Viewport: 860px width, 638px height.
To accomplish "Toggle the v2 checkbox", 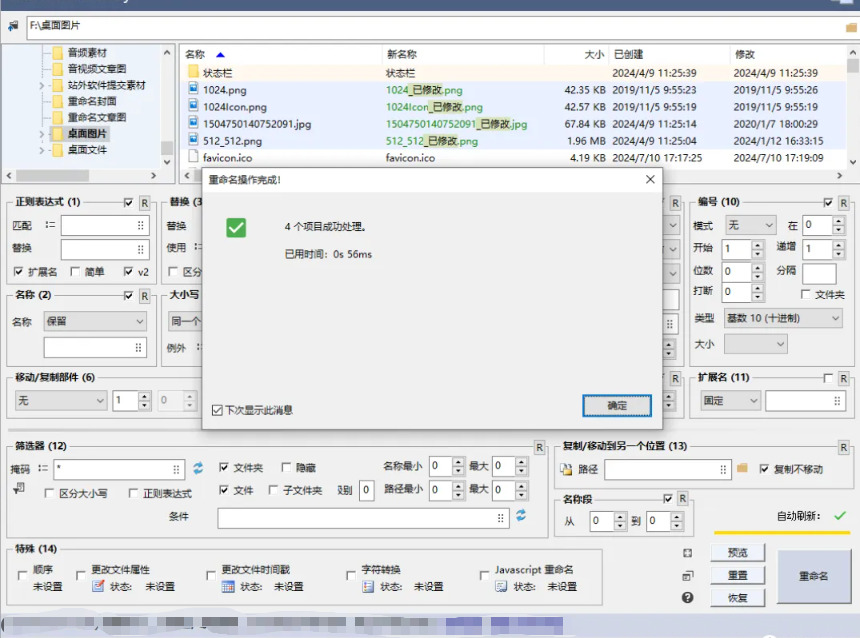I will tap(128, 271).
